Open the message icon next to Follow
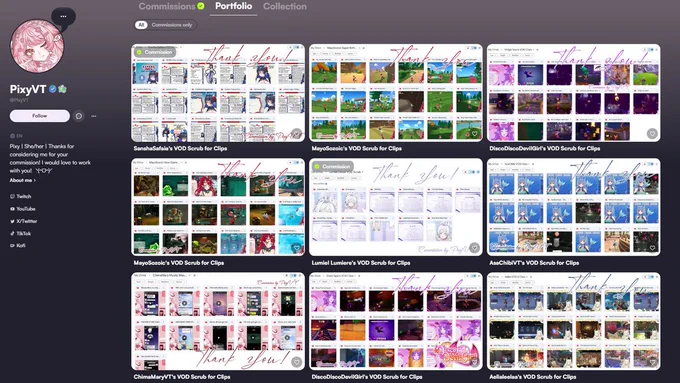The image size is (680, 383). (x=79, y=116)
